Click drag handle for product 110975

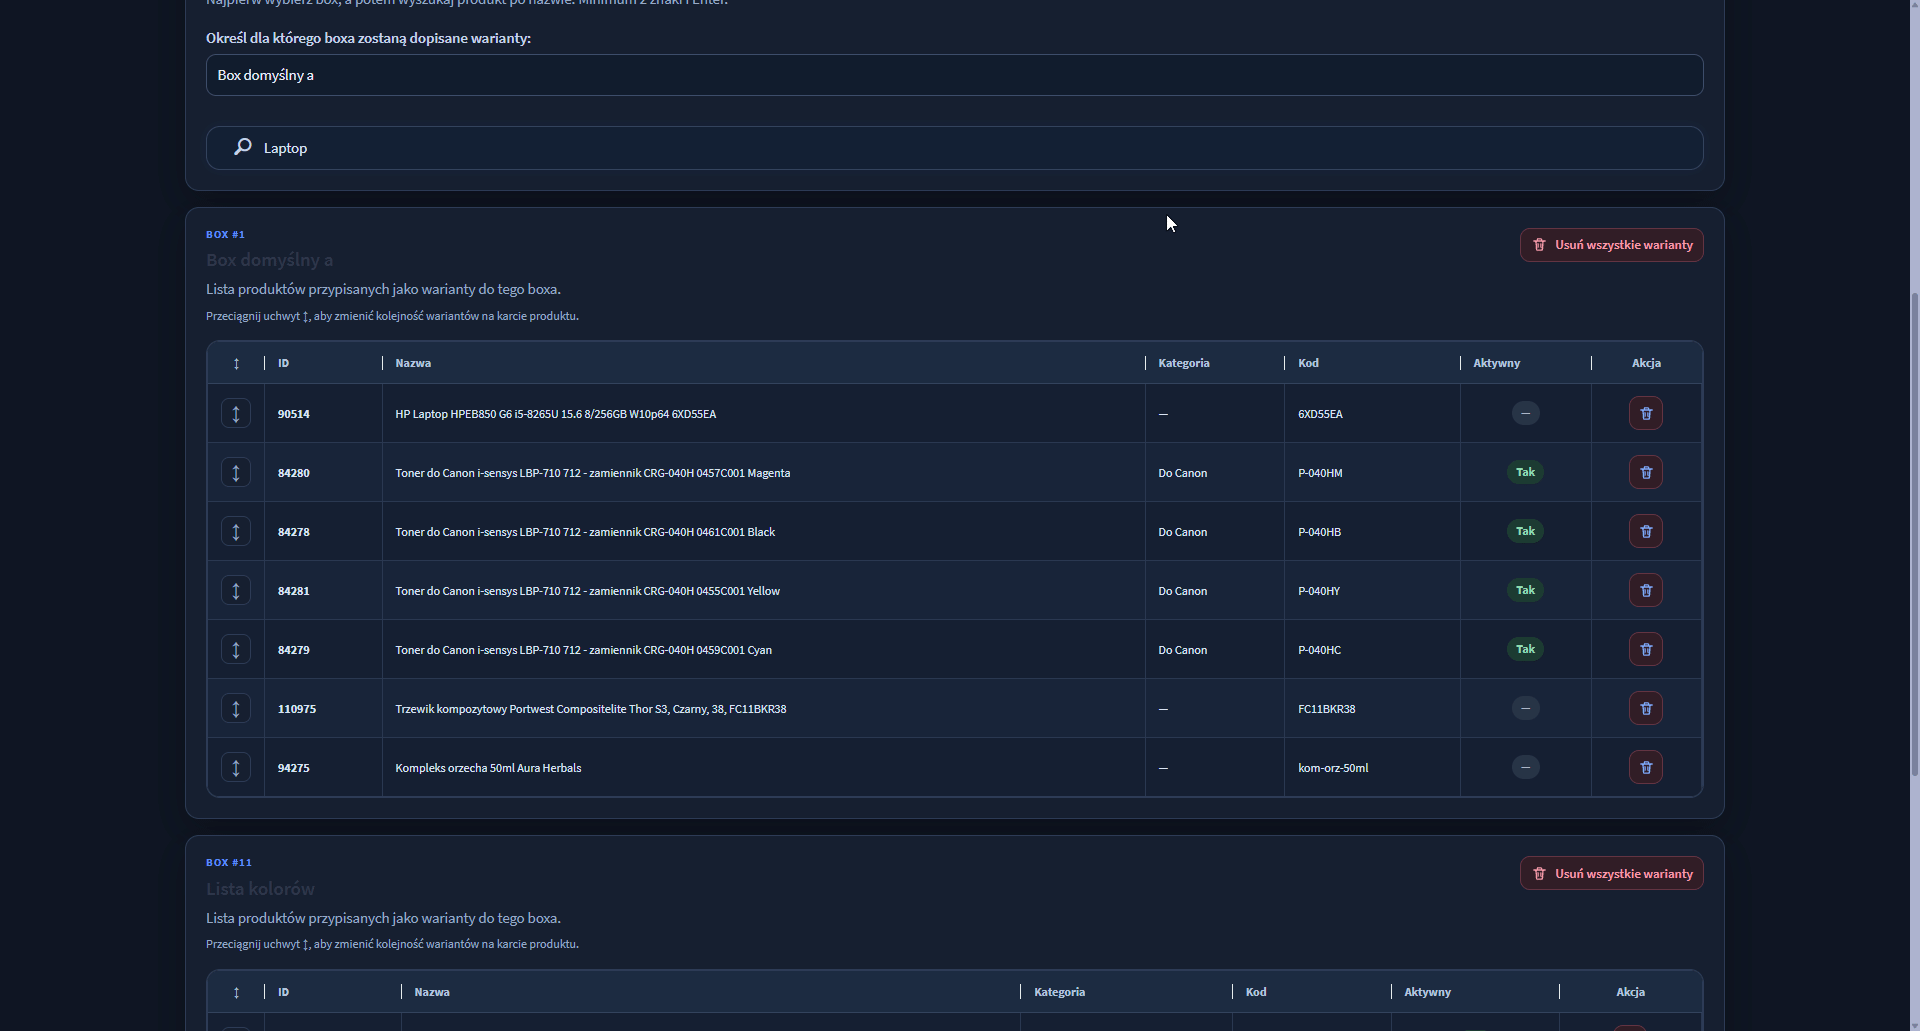[x=236, y=708]
